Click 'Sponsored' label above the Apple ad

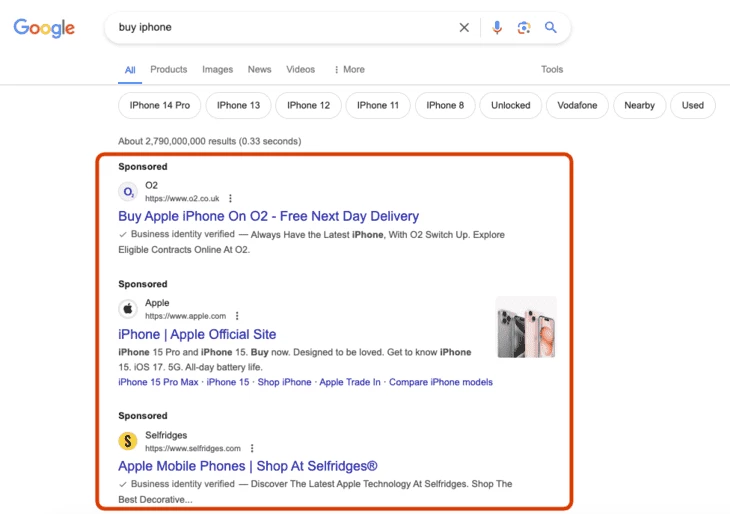[142, 284]
